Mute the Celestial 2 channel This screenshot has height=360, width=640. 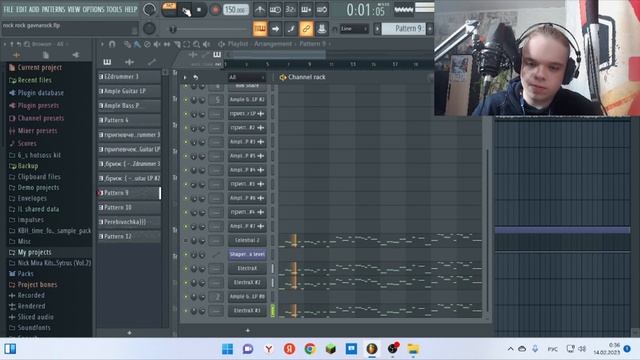(186, 241)
